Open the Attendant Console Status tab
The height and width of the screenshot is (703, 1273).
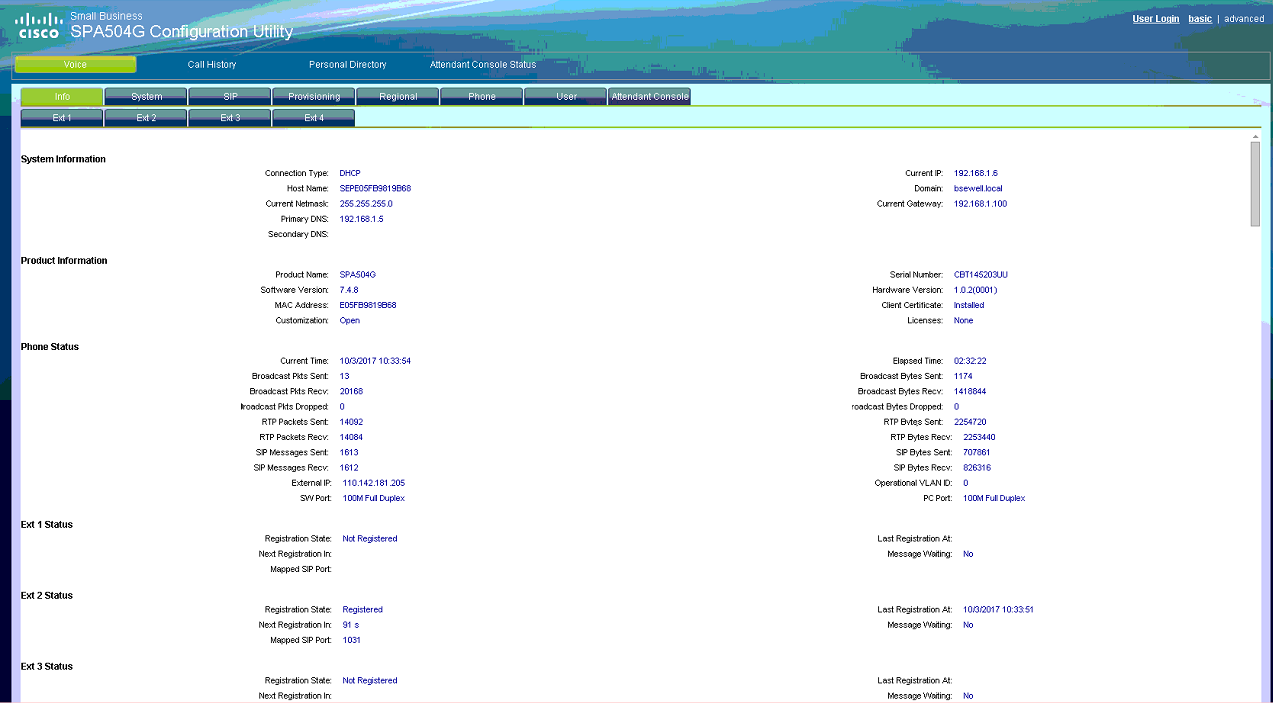pos(483,65)
